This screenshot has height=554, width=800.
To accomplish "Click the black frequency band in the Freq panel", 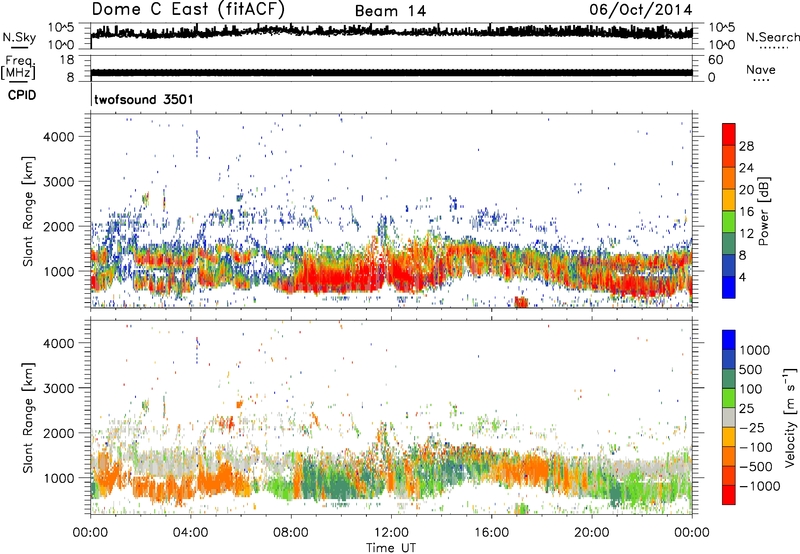I will (391, 73).
